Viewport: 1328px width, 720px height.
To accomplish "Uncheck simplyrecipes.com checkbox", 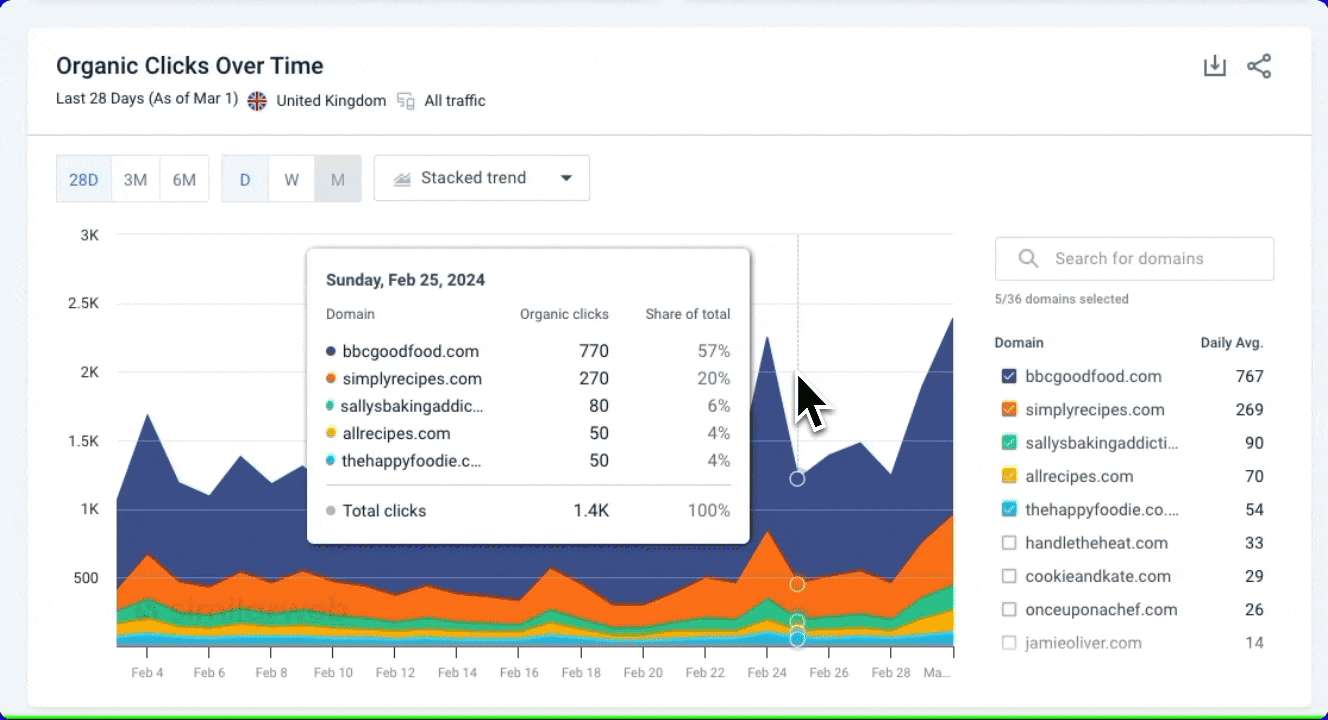I will (x=1009, y=410).
